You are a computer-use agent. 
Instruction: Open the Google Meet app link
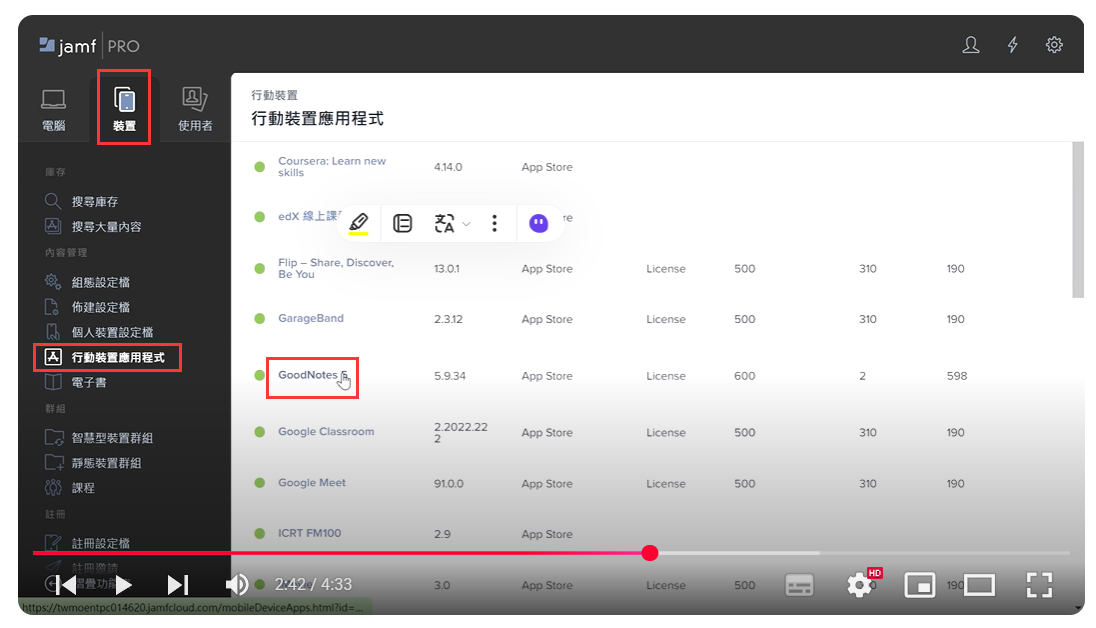(x=312, y=483)
